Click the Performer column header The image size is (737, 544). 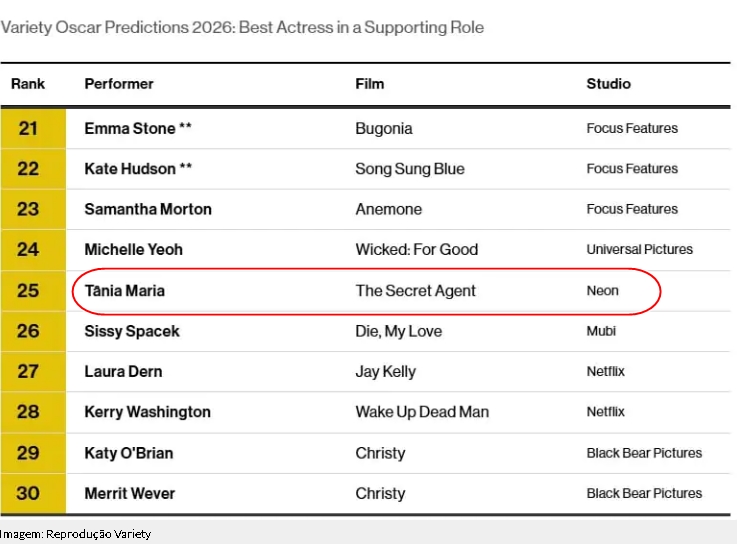(x=119, y=84)
